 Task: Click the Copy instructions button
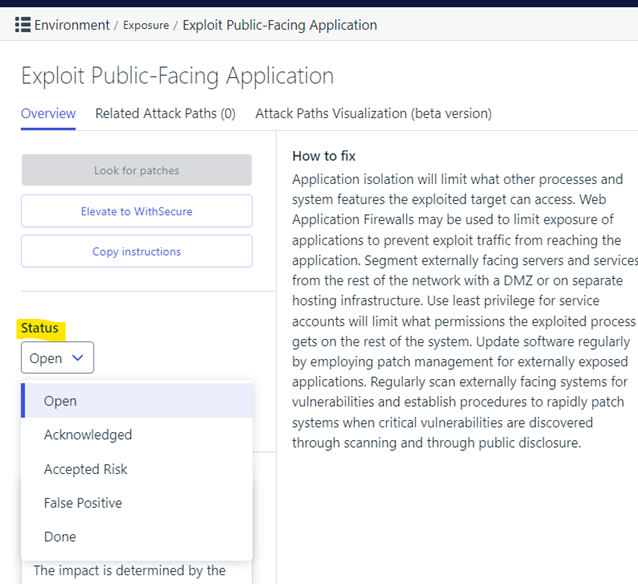point(137,251)
